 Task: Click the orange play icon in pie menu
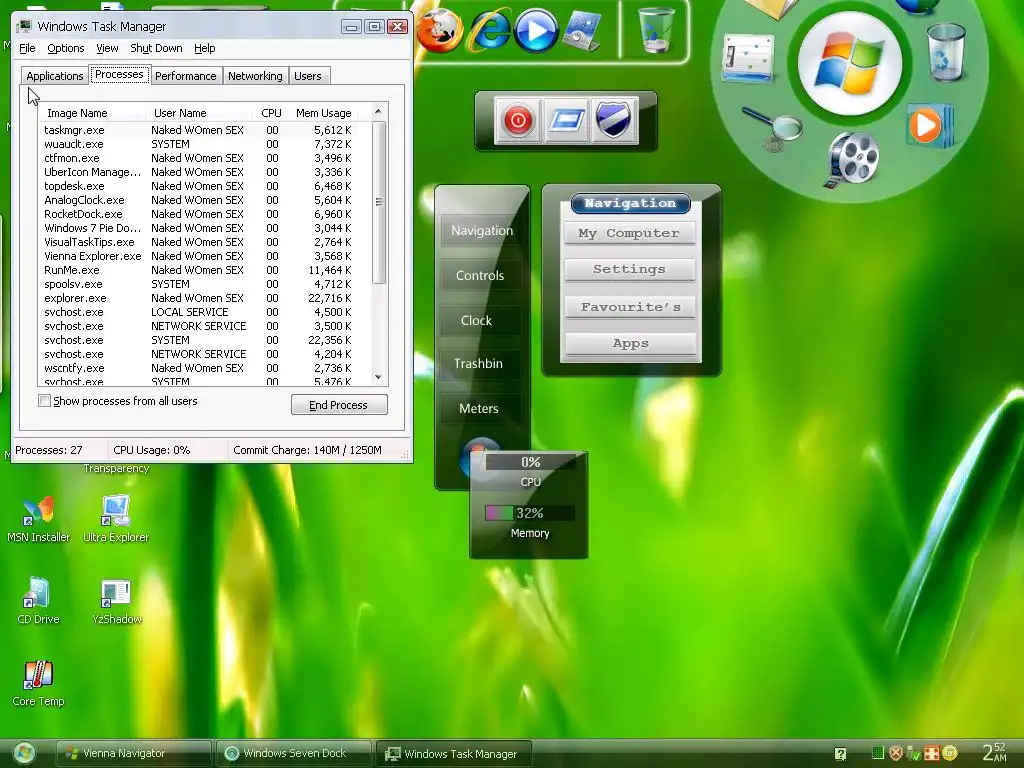coord(929,125)
